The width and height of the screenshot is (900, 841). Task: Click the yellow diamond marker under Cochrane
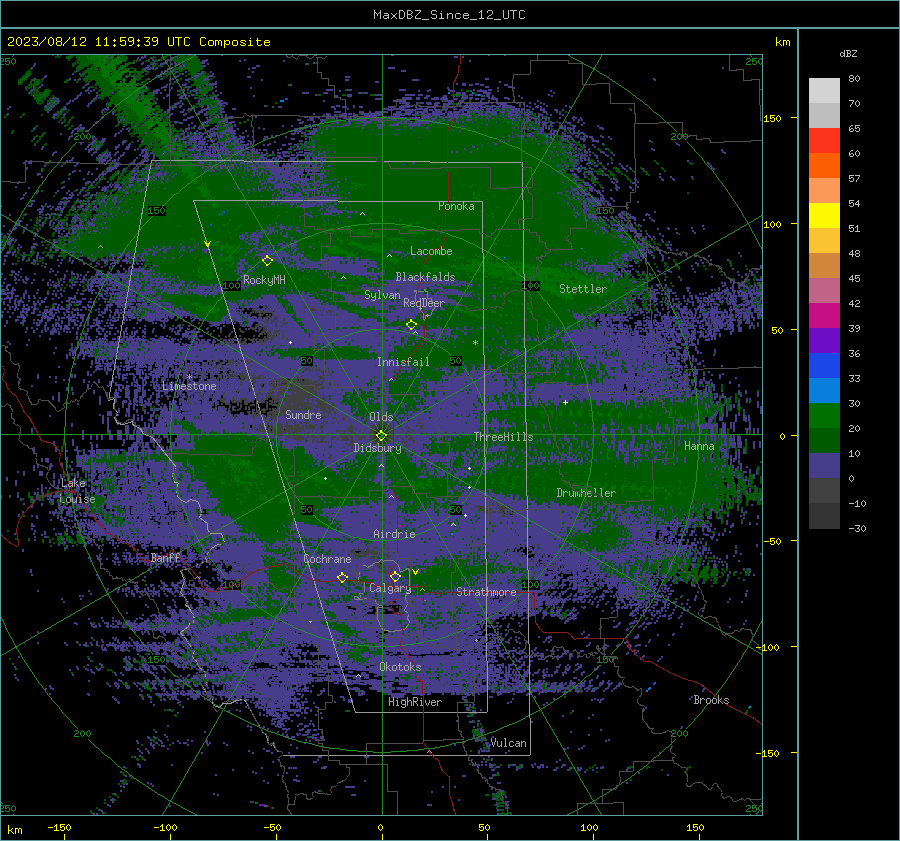tap(342, 577)
